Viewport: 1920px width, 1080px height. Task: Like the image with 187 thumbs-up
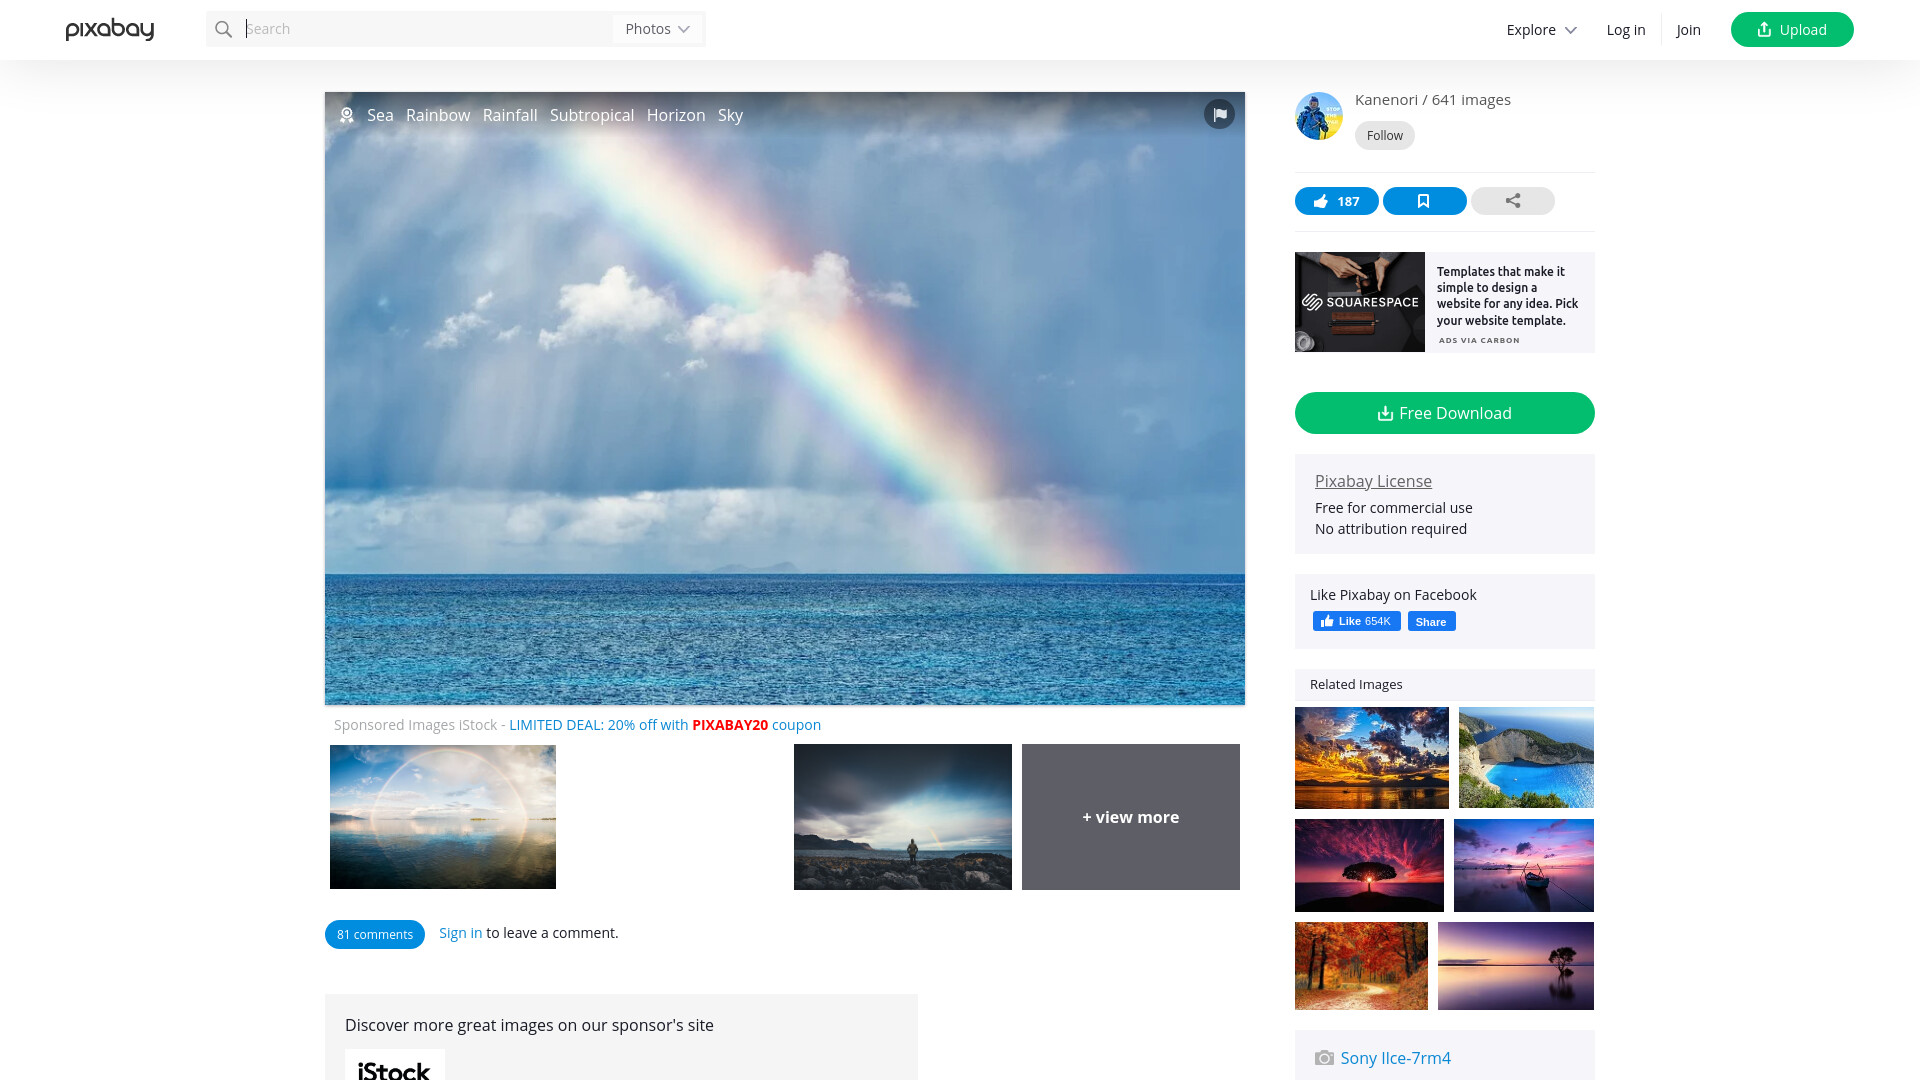(1337, 201)
